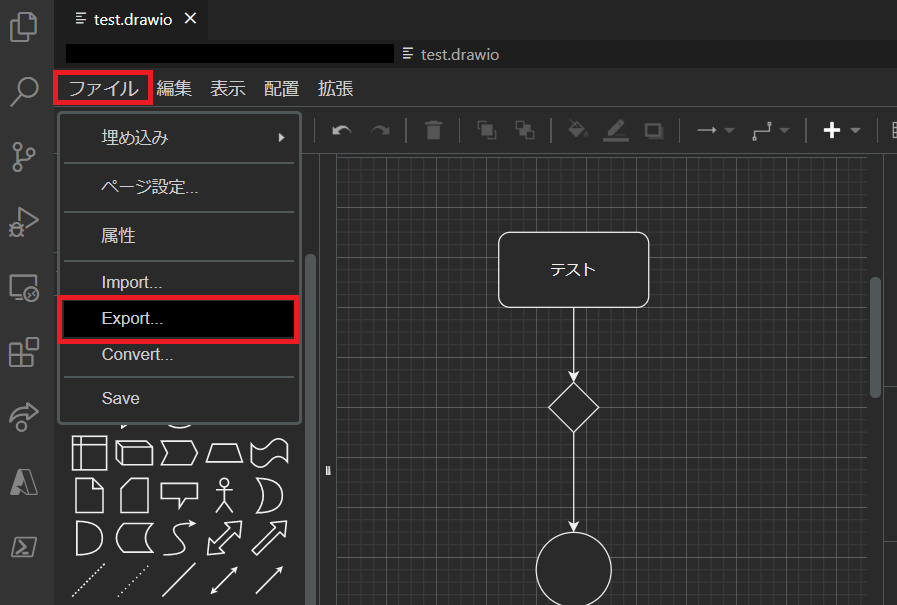Choose Convert... from file menu
Image resolution: width=897 pixels, height=605 pixels.
point(179,355)
